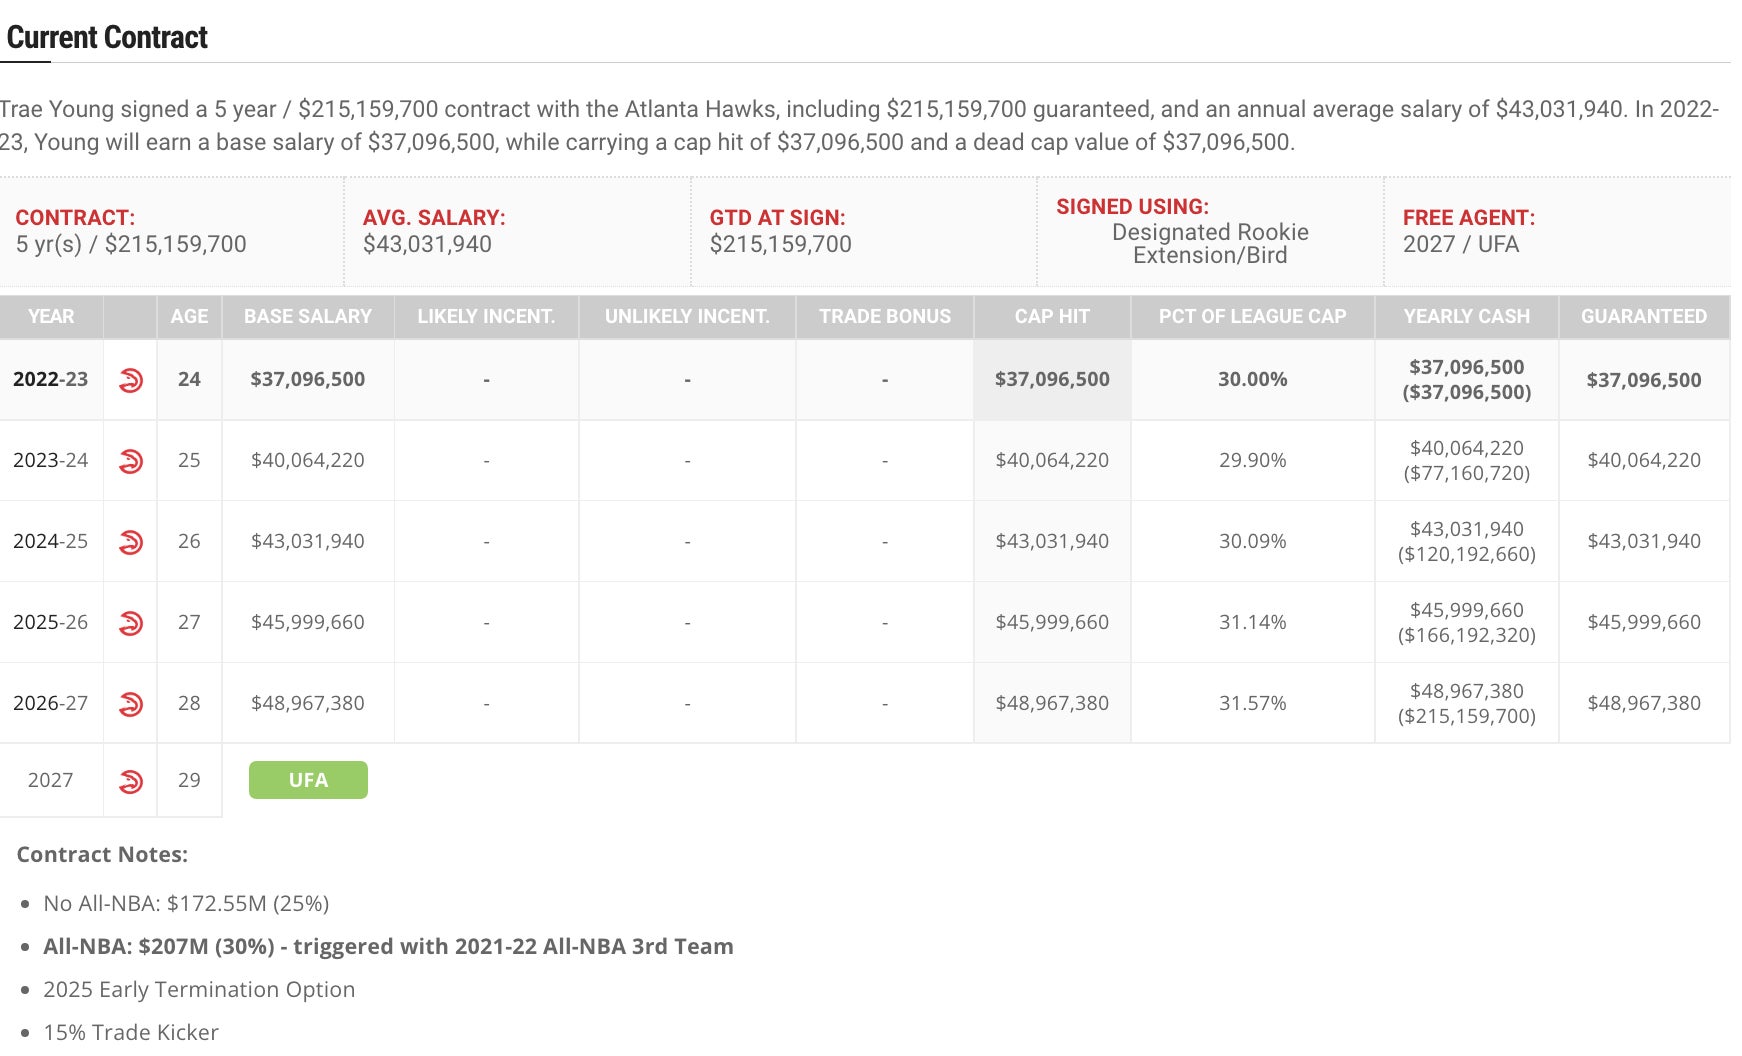This screenshot has height=1056, width=1742.
Task: Click Hawks logo in 2023-24 row
Action: tap(130, 461)
